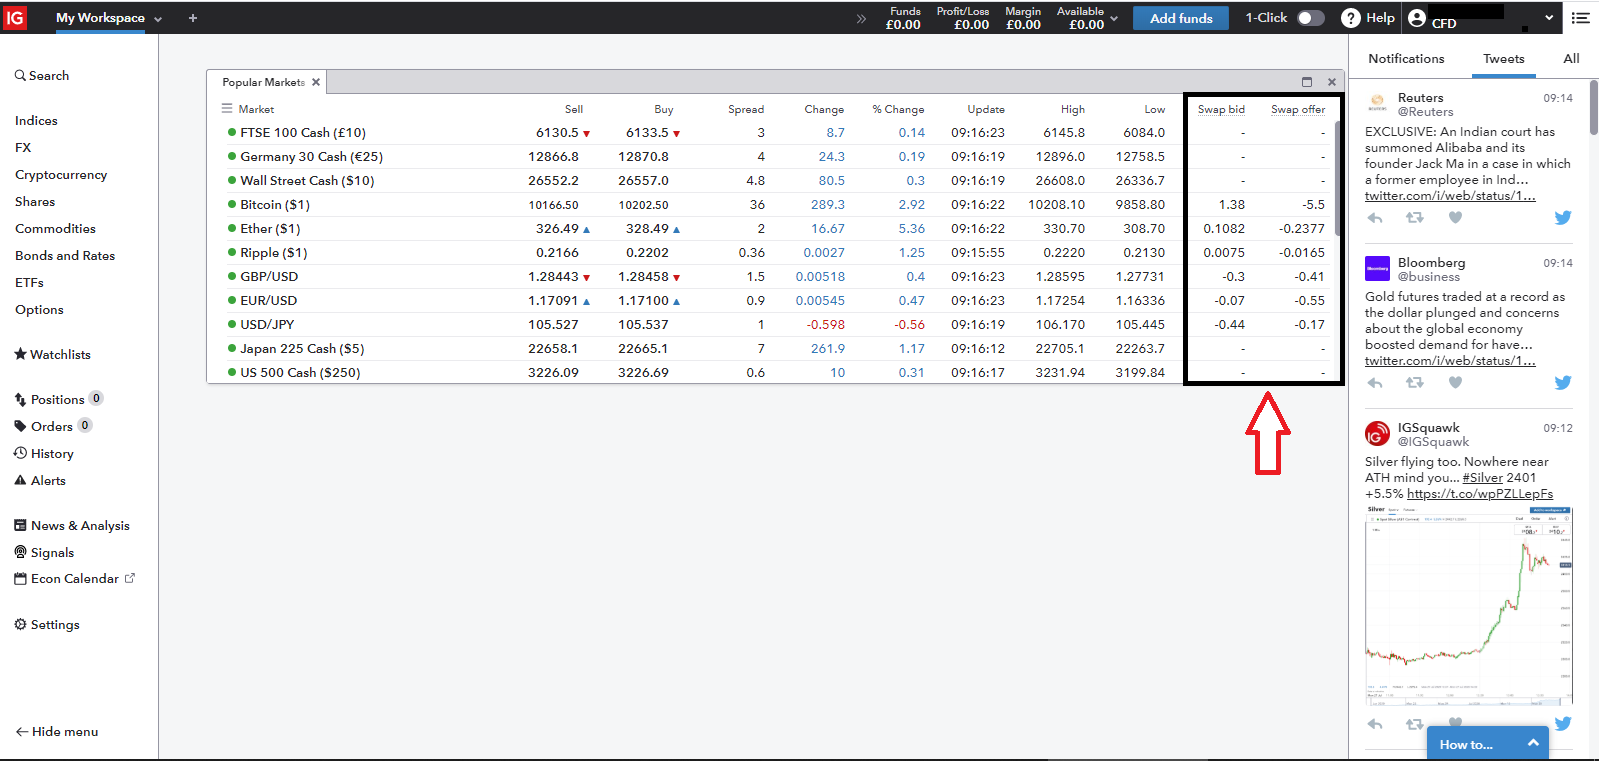Click the Add funds button

pos(1180,18)
